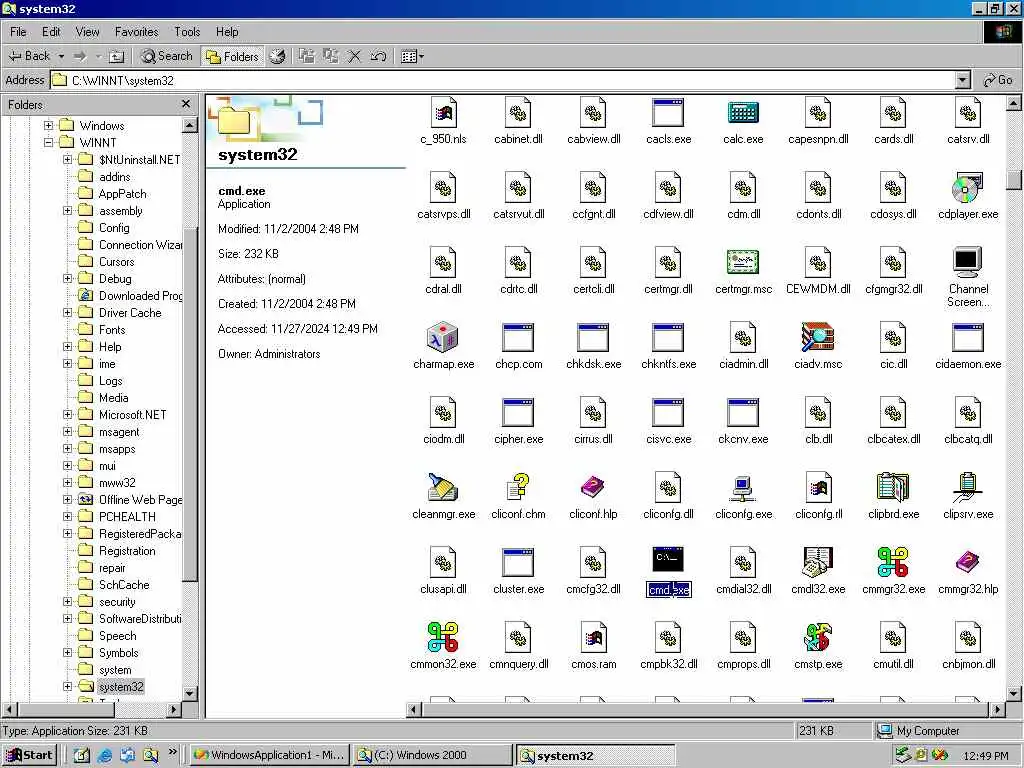Viewport: 1024px width, 768px height.
Task: Open the Edit menu
Action: pos(51,31)
